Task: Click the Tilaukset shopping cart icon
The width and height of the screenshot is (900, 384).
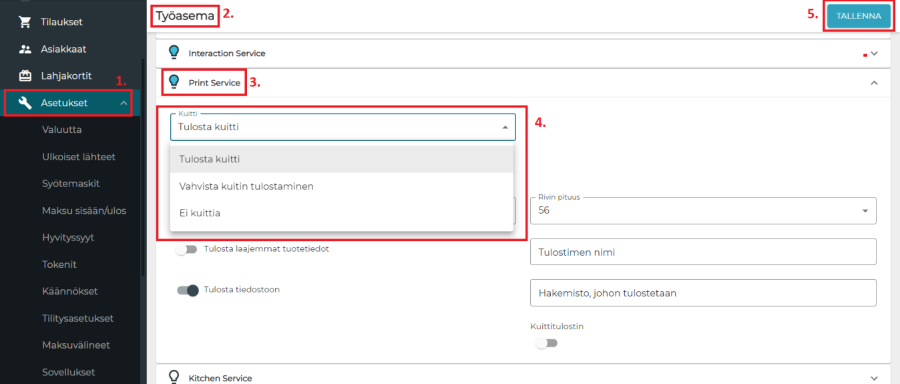Action: click(x=24, y=22)
